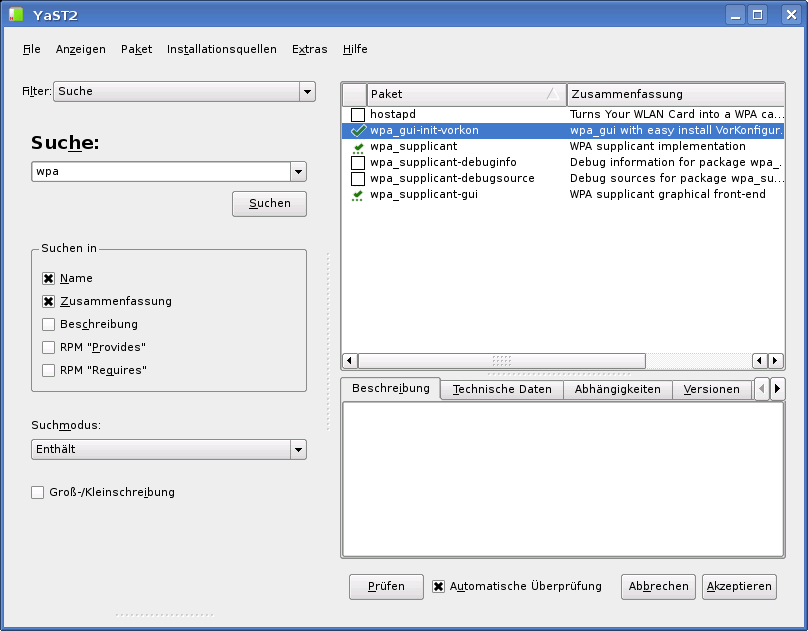Click the Suchen button
The width and height of the screenshot is (808, 631).
(x=270, y=204)
